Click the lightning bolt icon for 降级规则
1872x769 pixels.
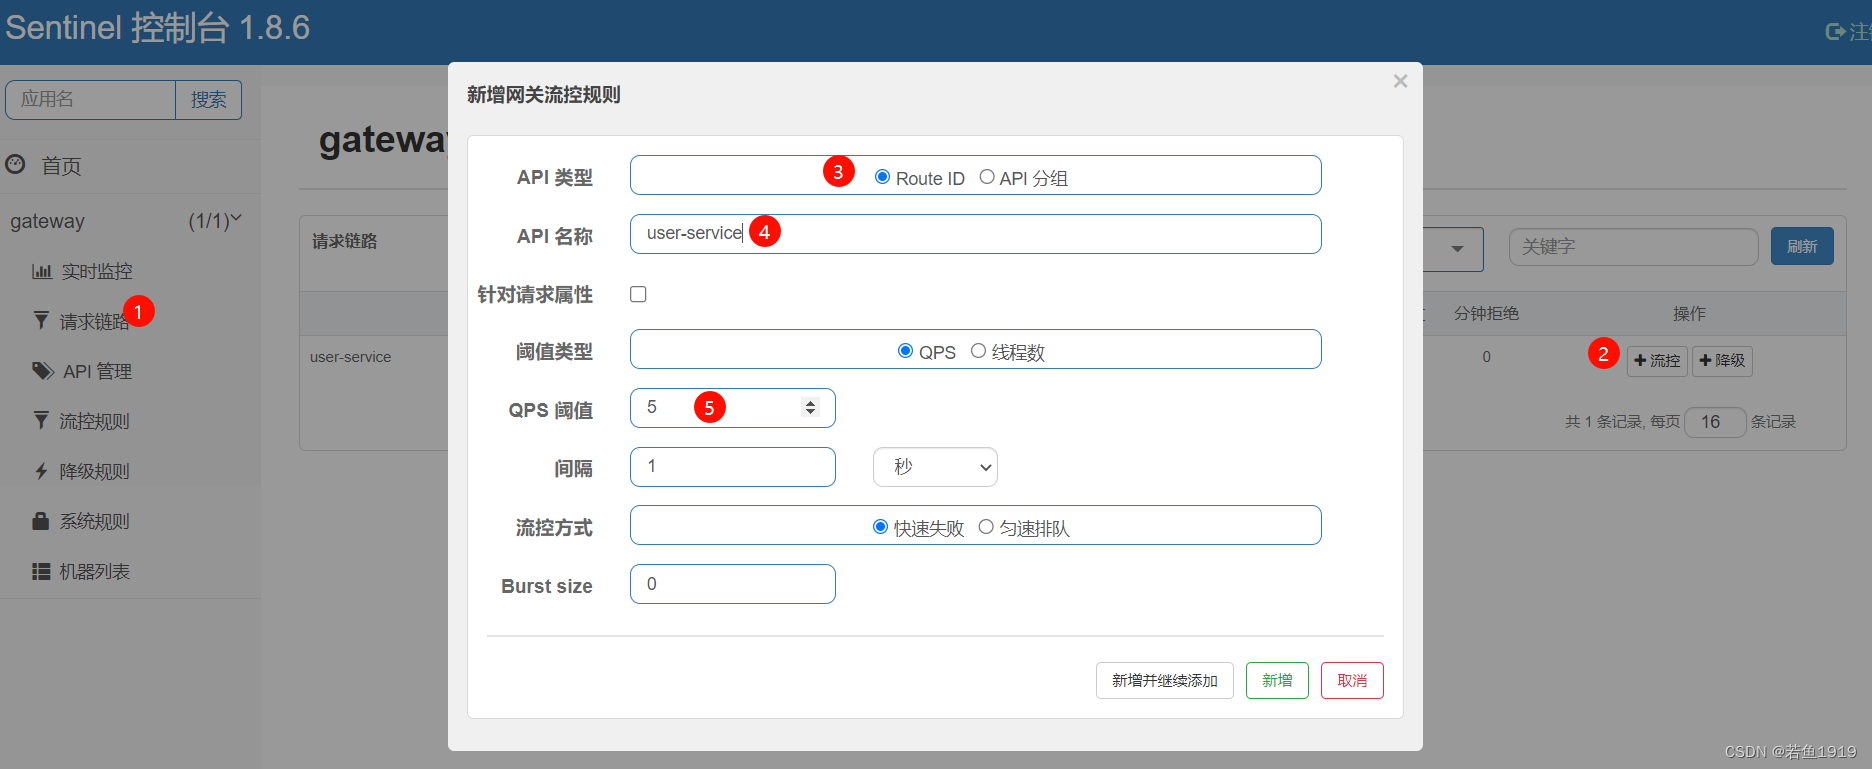[x=41, y=471]
